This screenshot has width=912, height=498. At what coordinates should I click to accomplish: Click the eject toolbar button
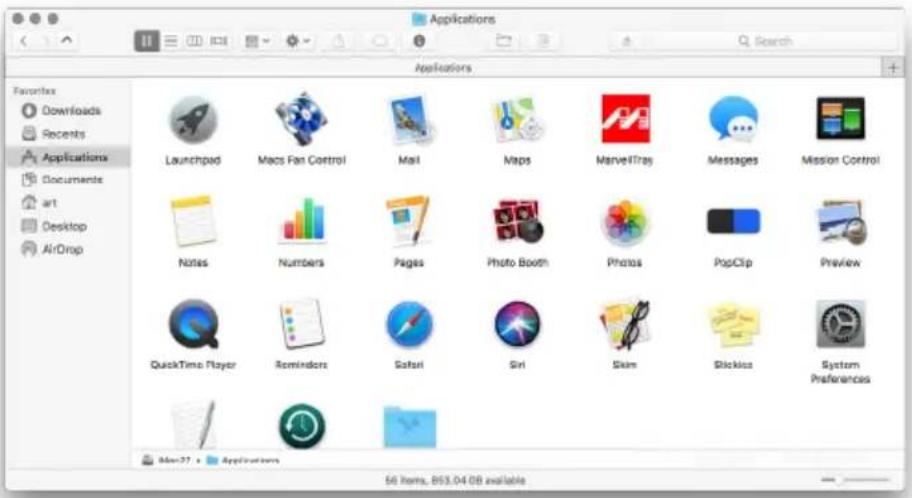[x=626, y=41]
